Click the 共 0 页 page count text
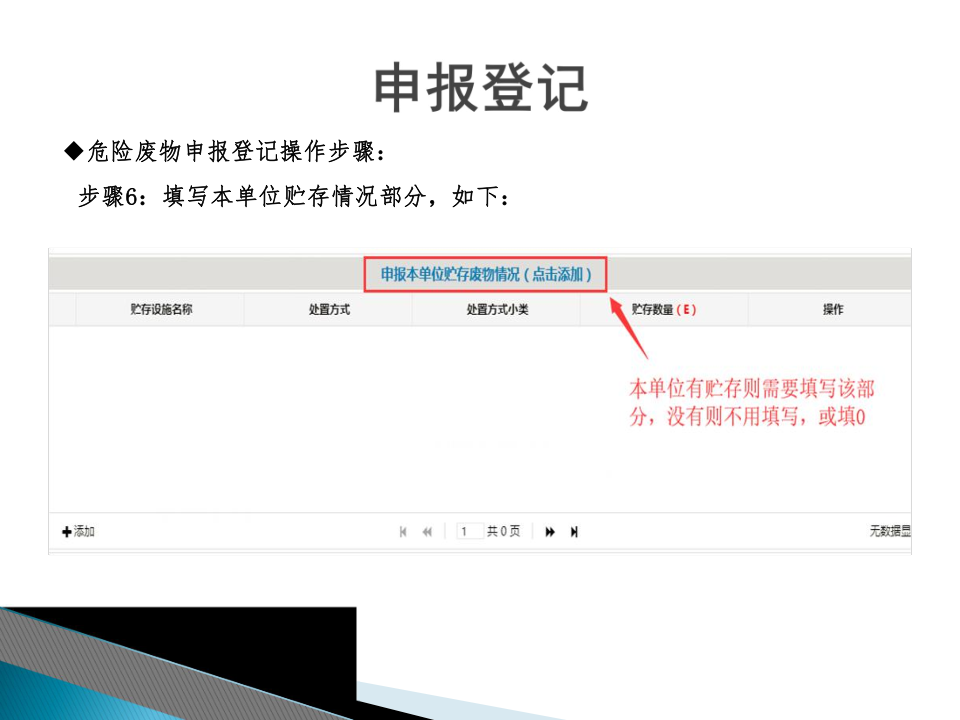960x720 pixels. 503,531
